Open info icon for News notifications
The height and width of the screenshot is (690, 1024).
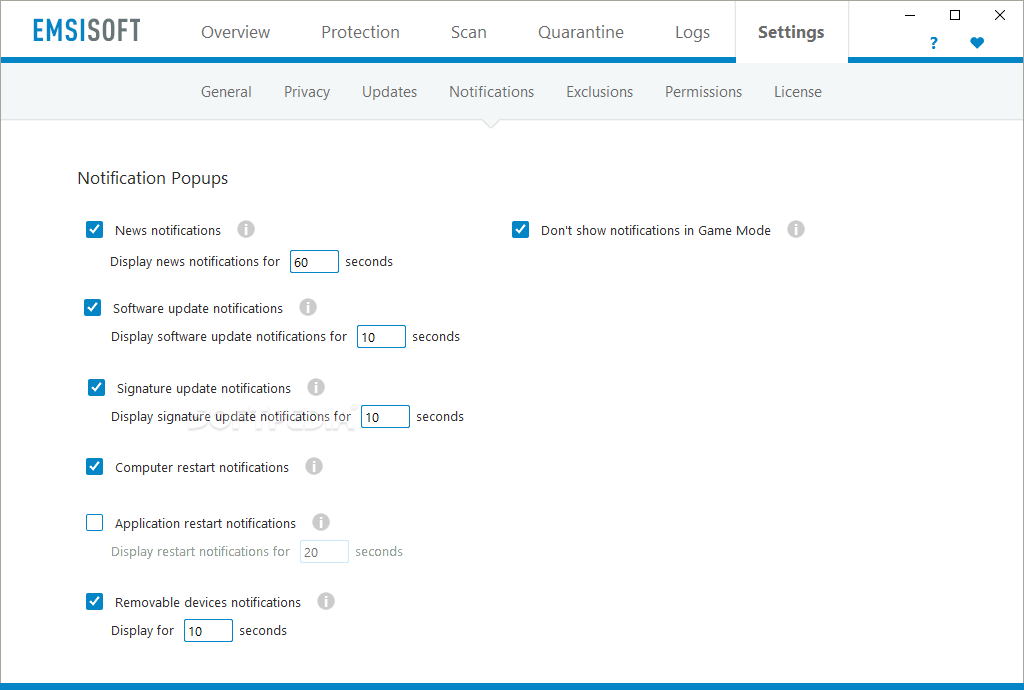pos(246,229)
